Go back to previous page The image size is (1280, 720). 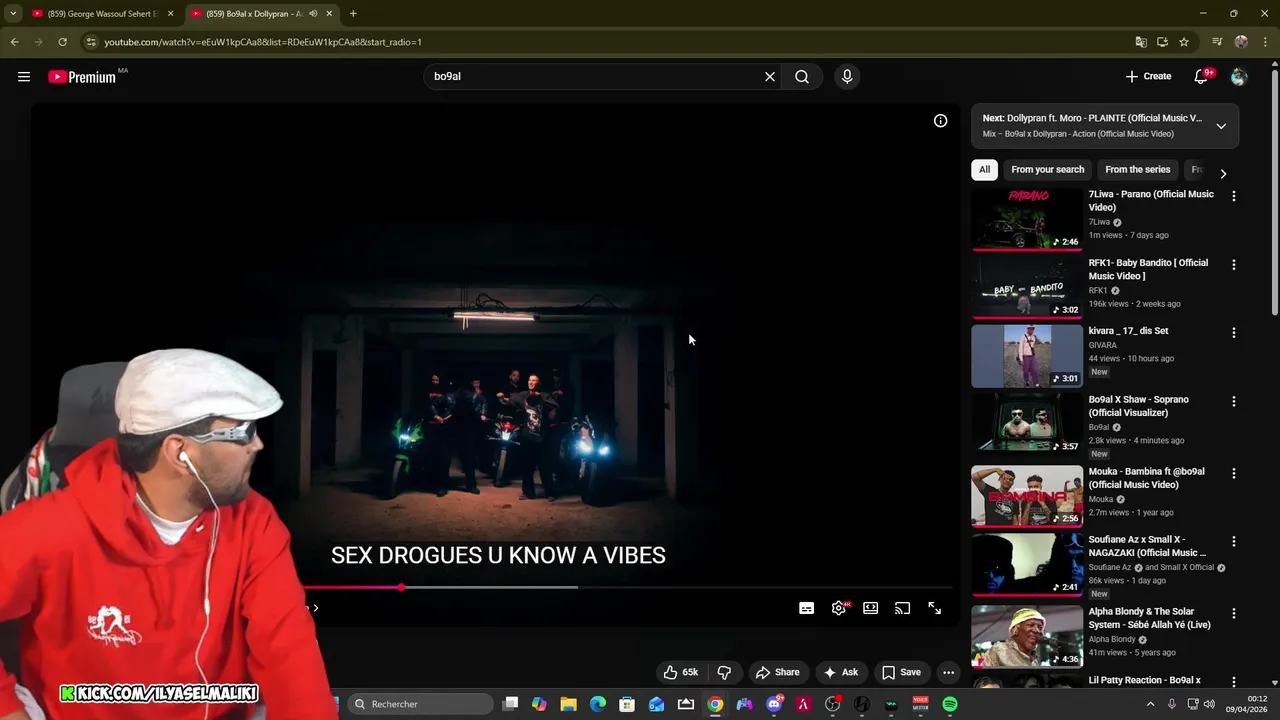14,42
